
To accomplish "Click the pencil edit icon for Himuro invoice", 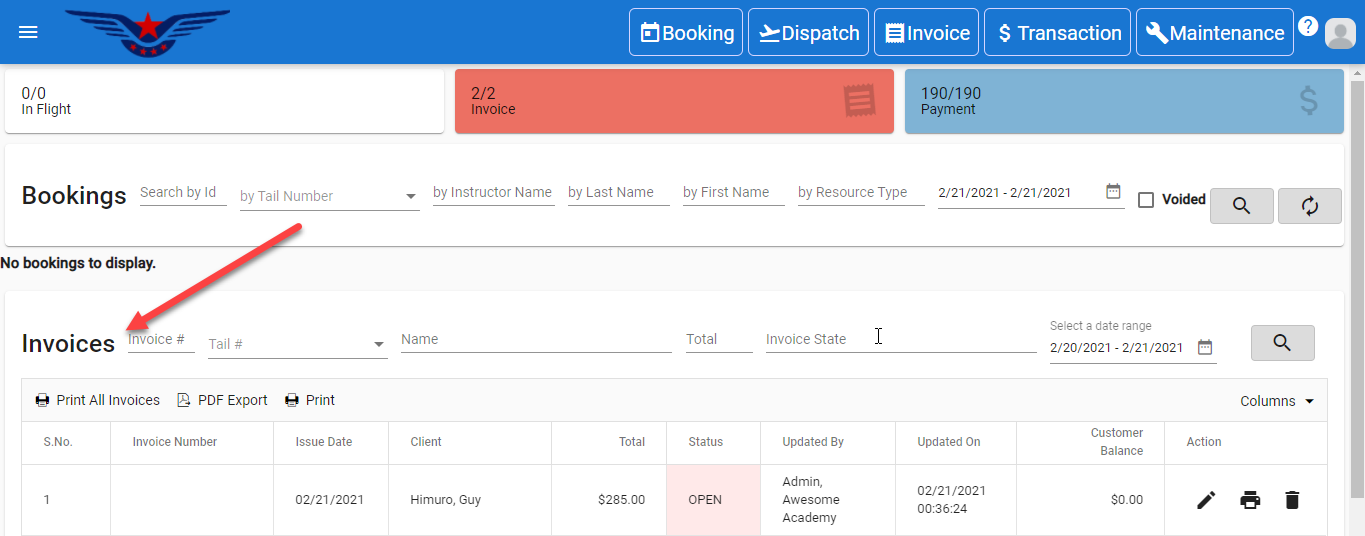I will coord(1206,500).
